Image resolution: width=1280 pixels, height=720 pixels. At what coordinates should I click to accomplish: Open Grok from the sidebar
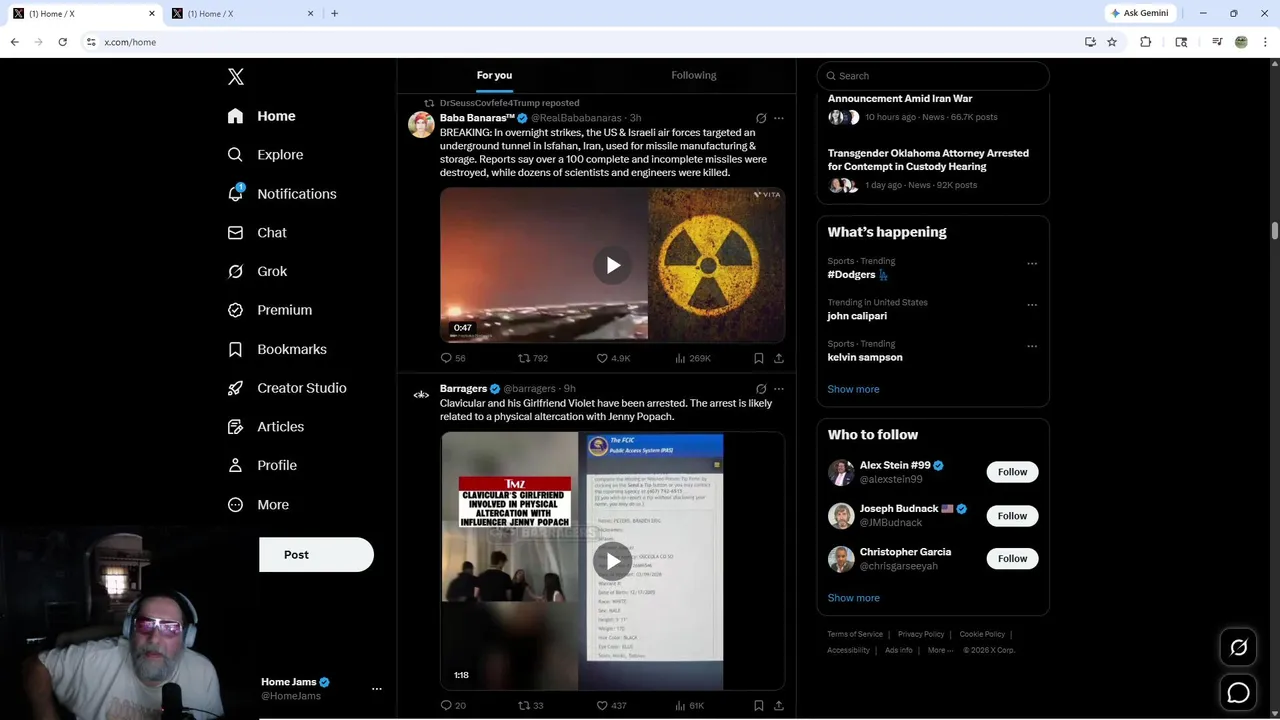coord(257,271)
